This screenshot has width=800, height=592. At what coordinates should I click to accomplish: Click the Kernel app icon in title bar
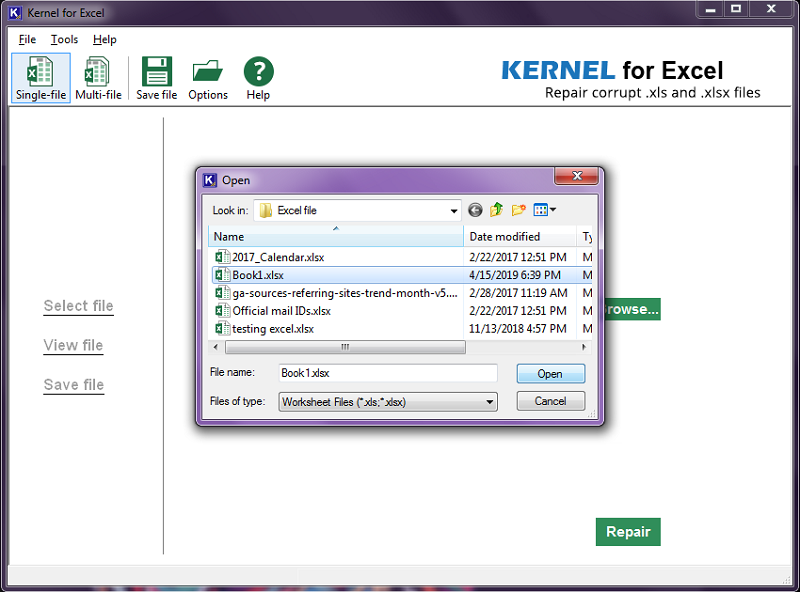coord(15,13)
